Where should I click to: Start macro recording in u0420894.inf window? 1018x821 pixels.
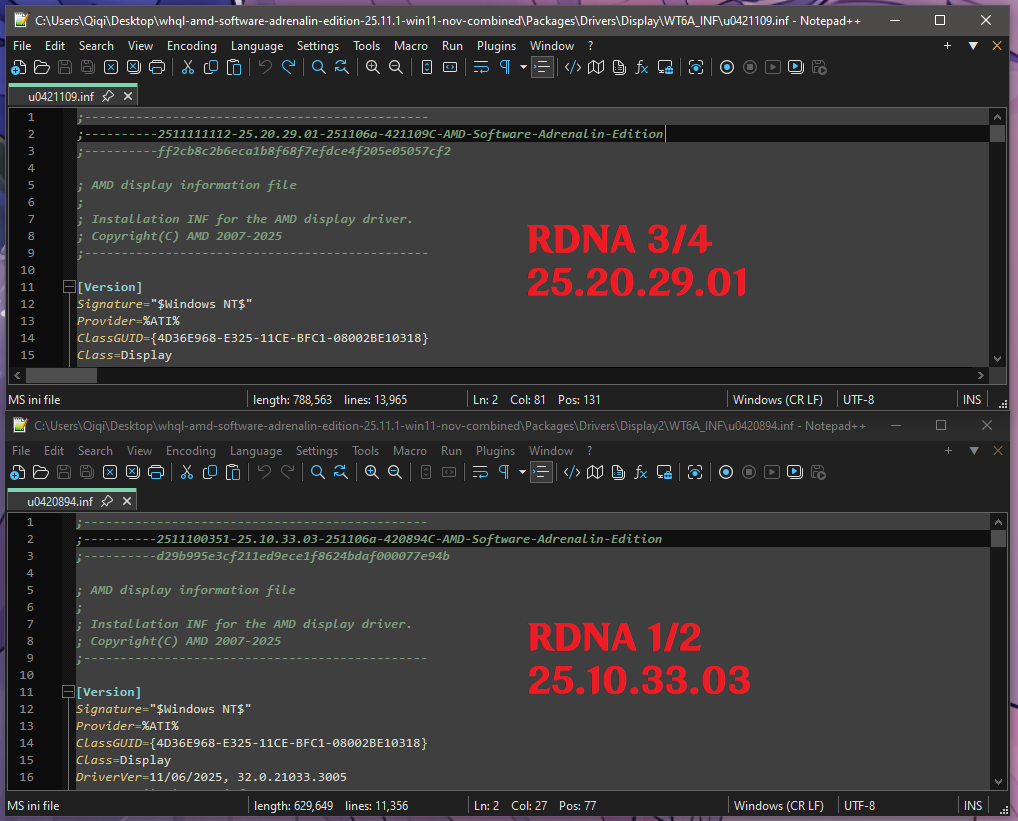click(726, 472)
